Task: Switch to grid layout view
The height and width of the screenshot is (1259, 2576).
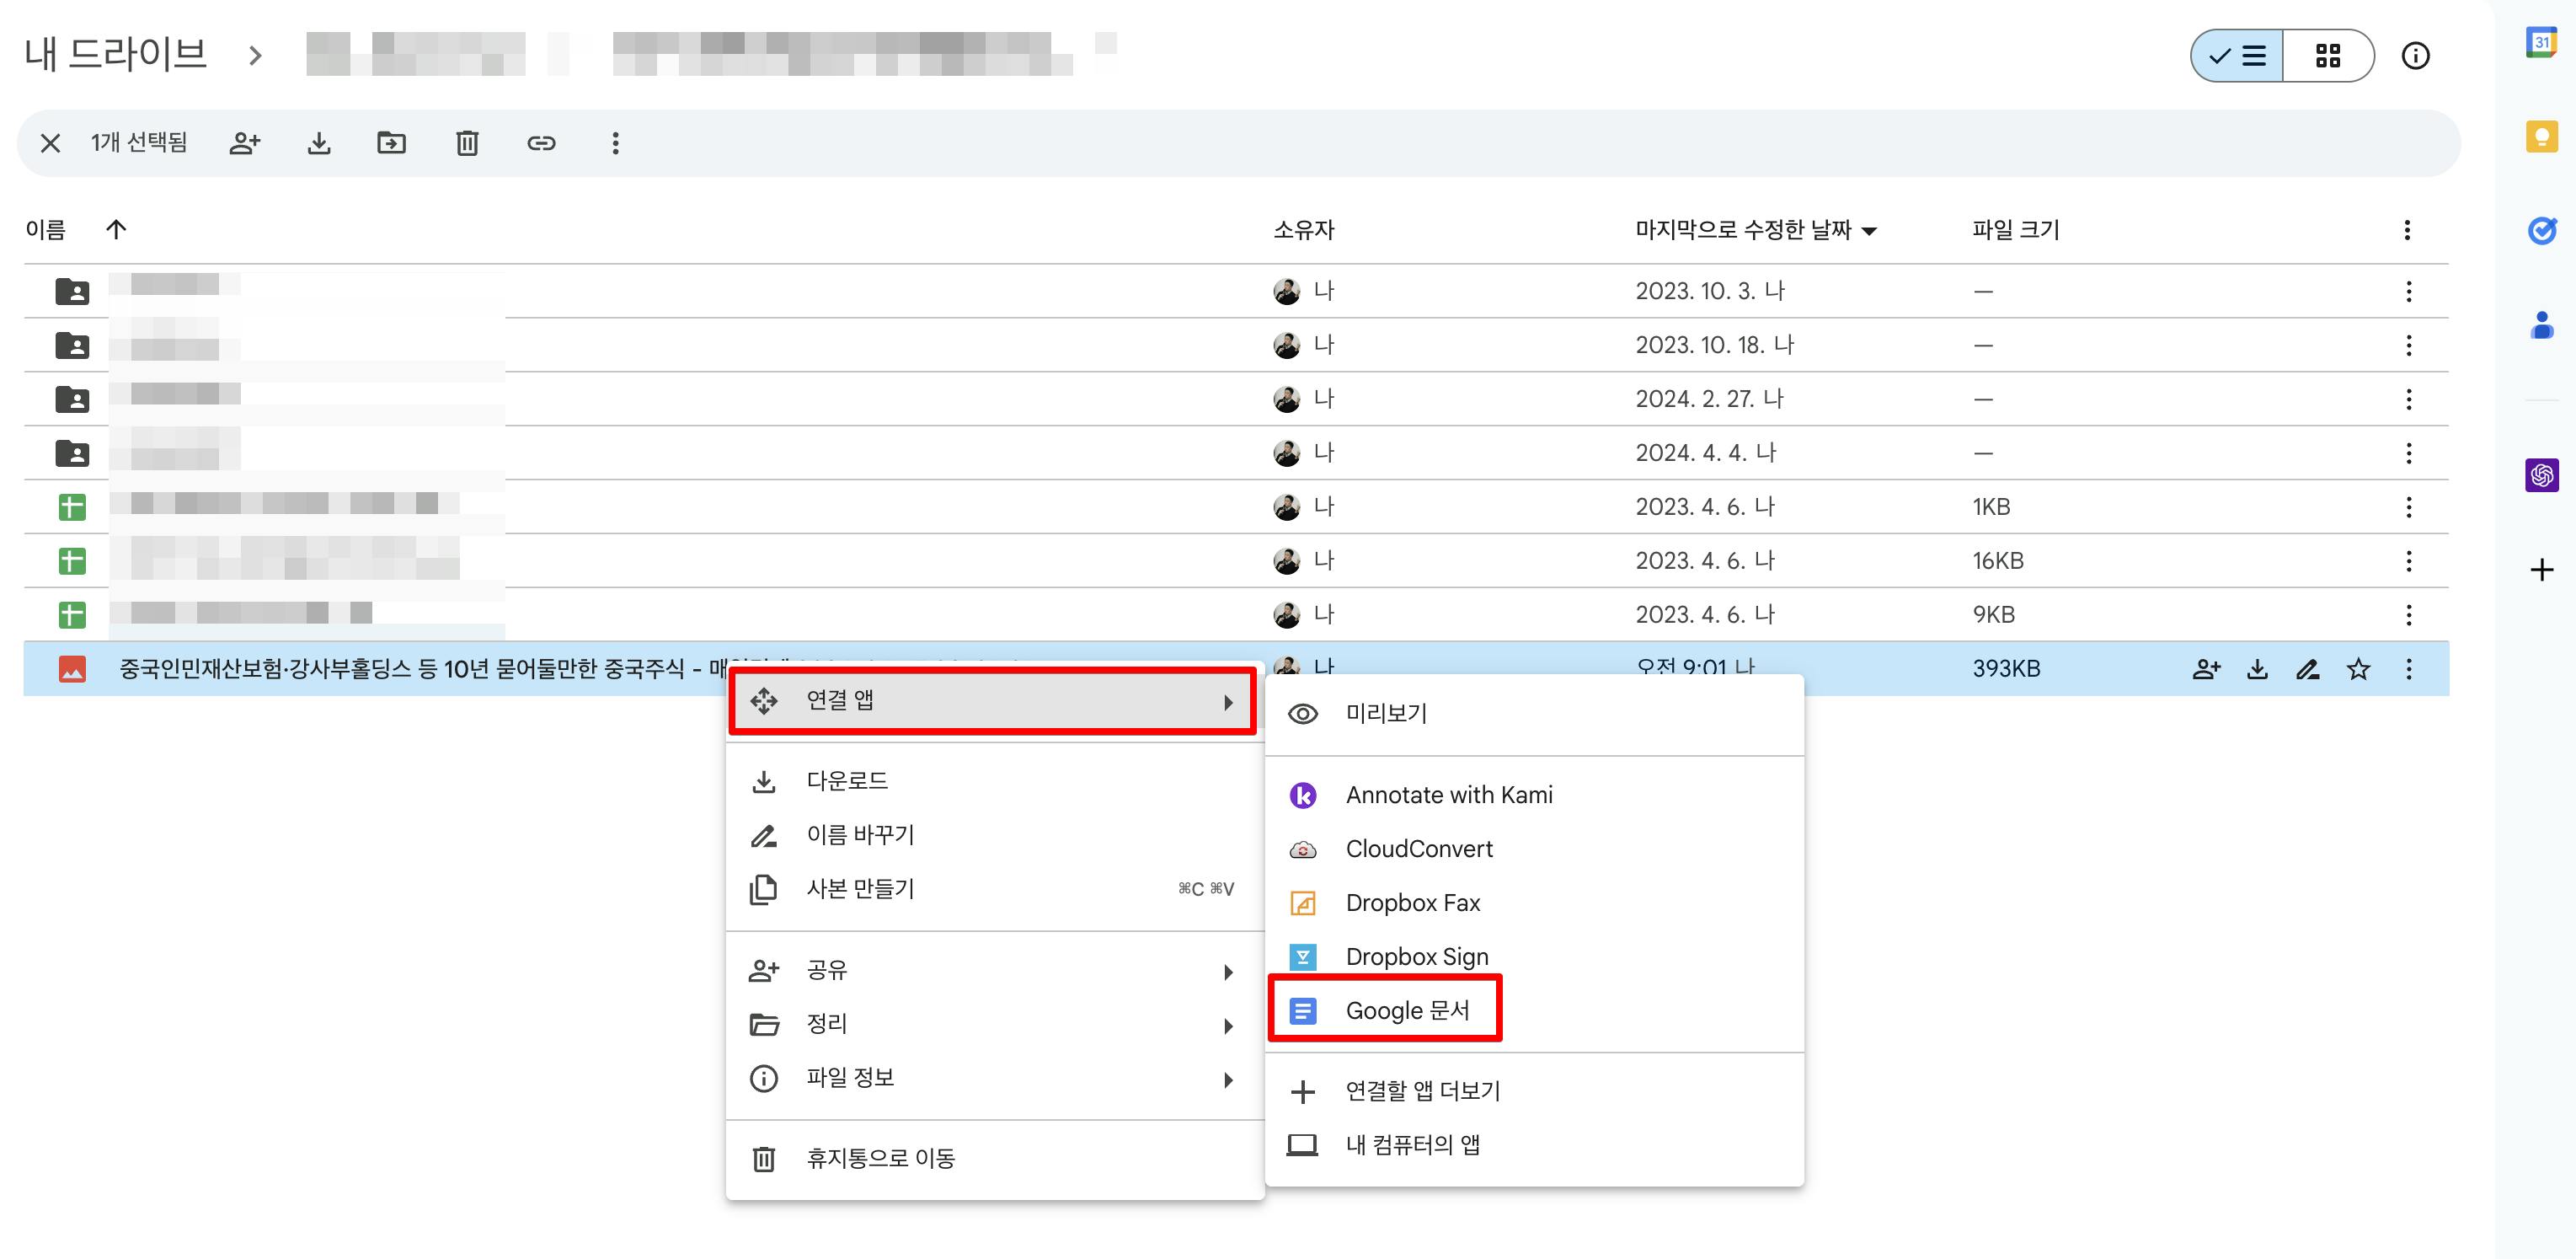Action: coord(2328,56)
